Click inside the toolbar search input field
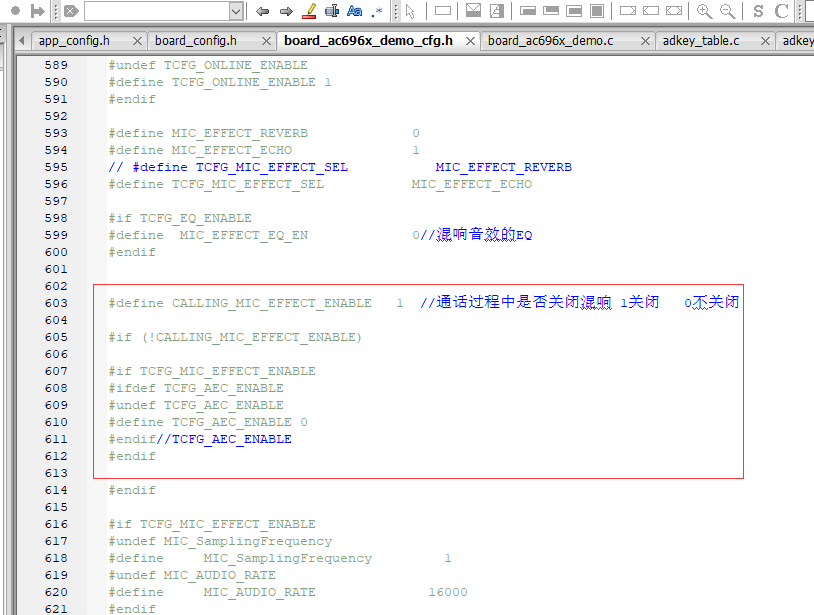 pyautogui.click(x=157, y=11)
